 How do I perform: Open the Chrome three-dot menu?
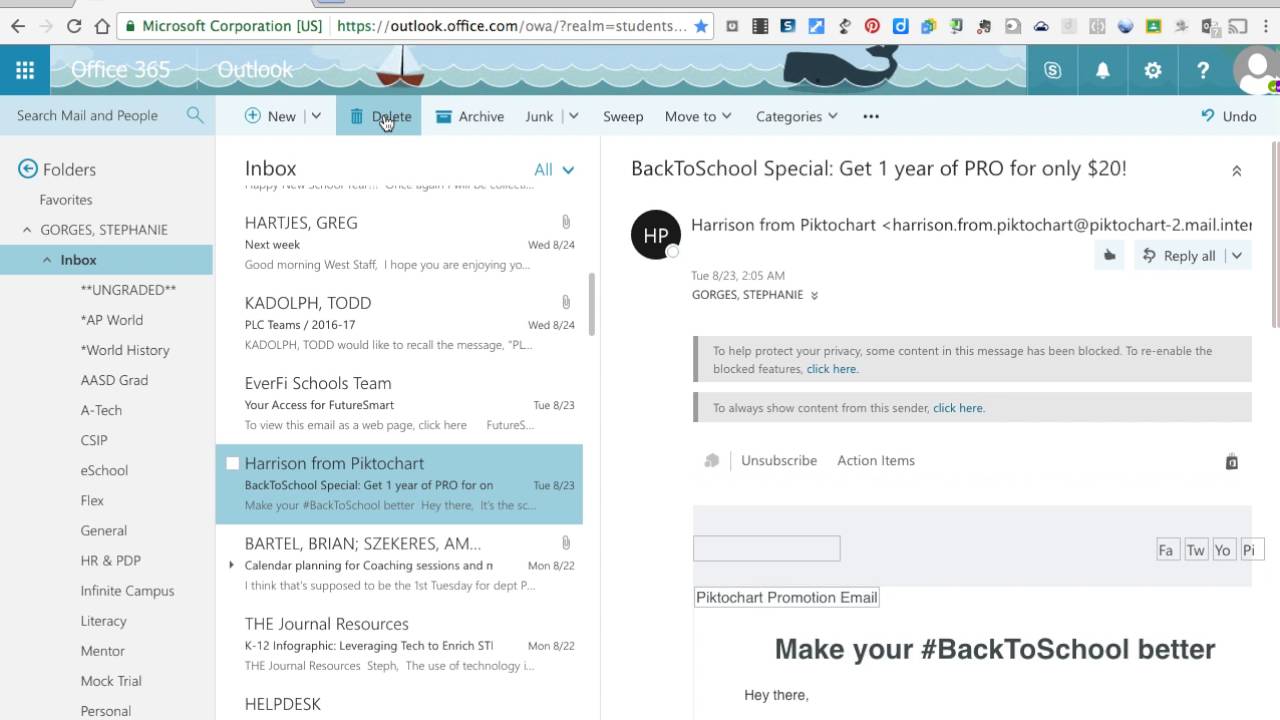(1266, 27)
